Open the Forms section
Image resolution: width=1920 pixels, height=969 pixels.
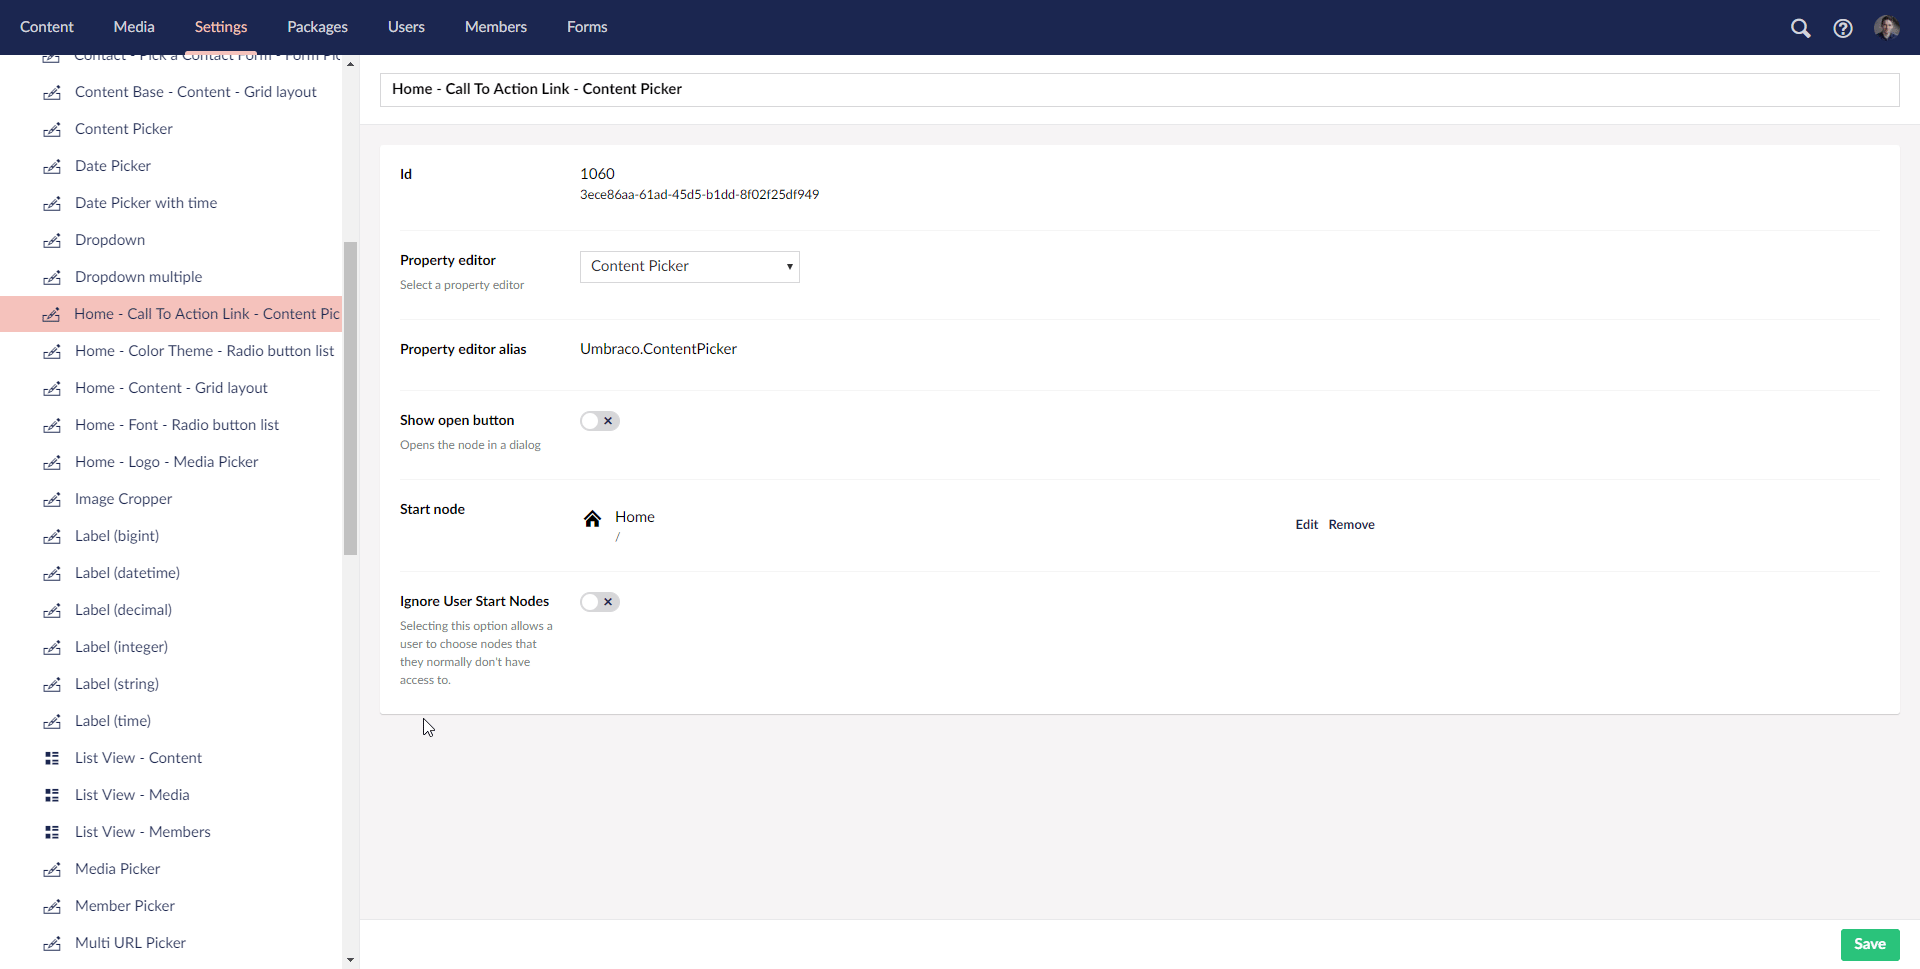pos(587,27)
